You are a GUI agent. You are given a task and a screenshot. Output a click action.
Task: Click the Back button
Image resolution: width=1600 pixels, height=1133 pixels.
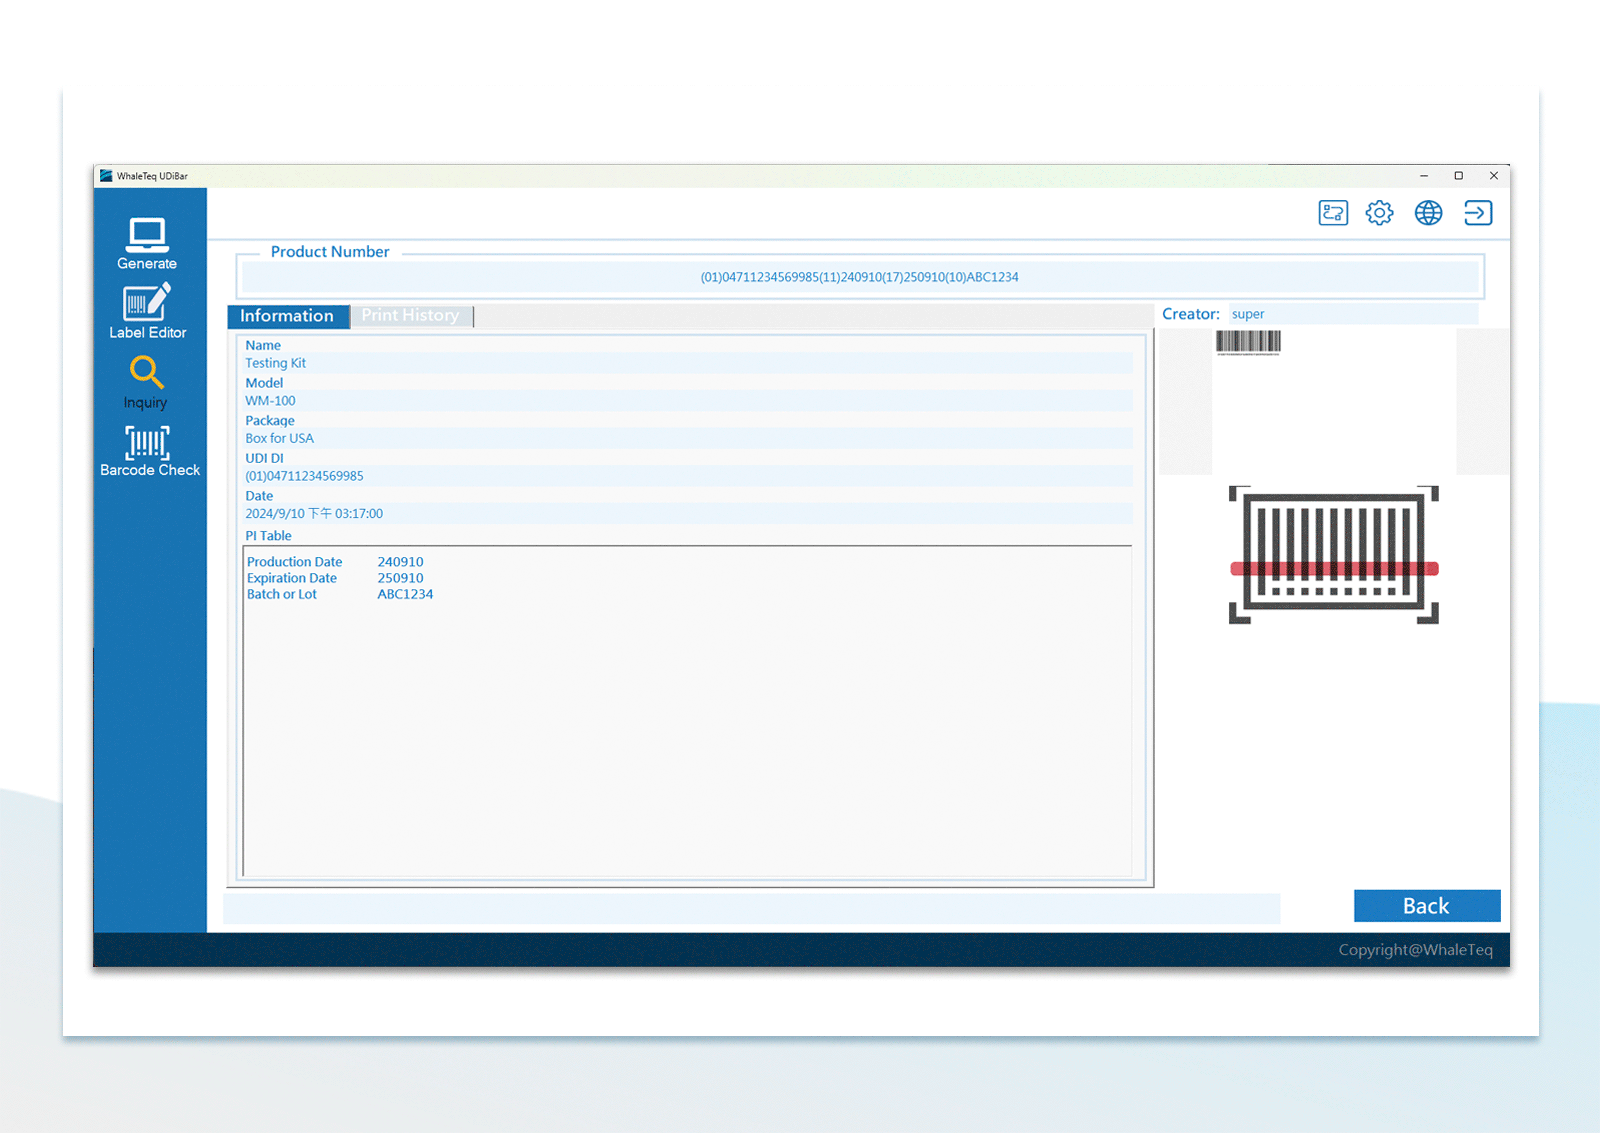pos(1427,906)
